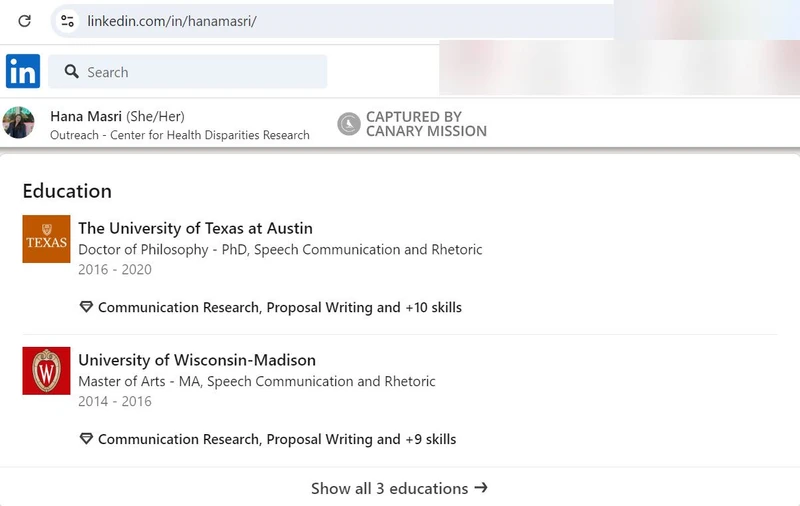The width and height of the screenshot is (800, 506).
Task: Click the Education section heading
Action: click(67, 191)
